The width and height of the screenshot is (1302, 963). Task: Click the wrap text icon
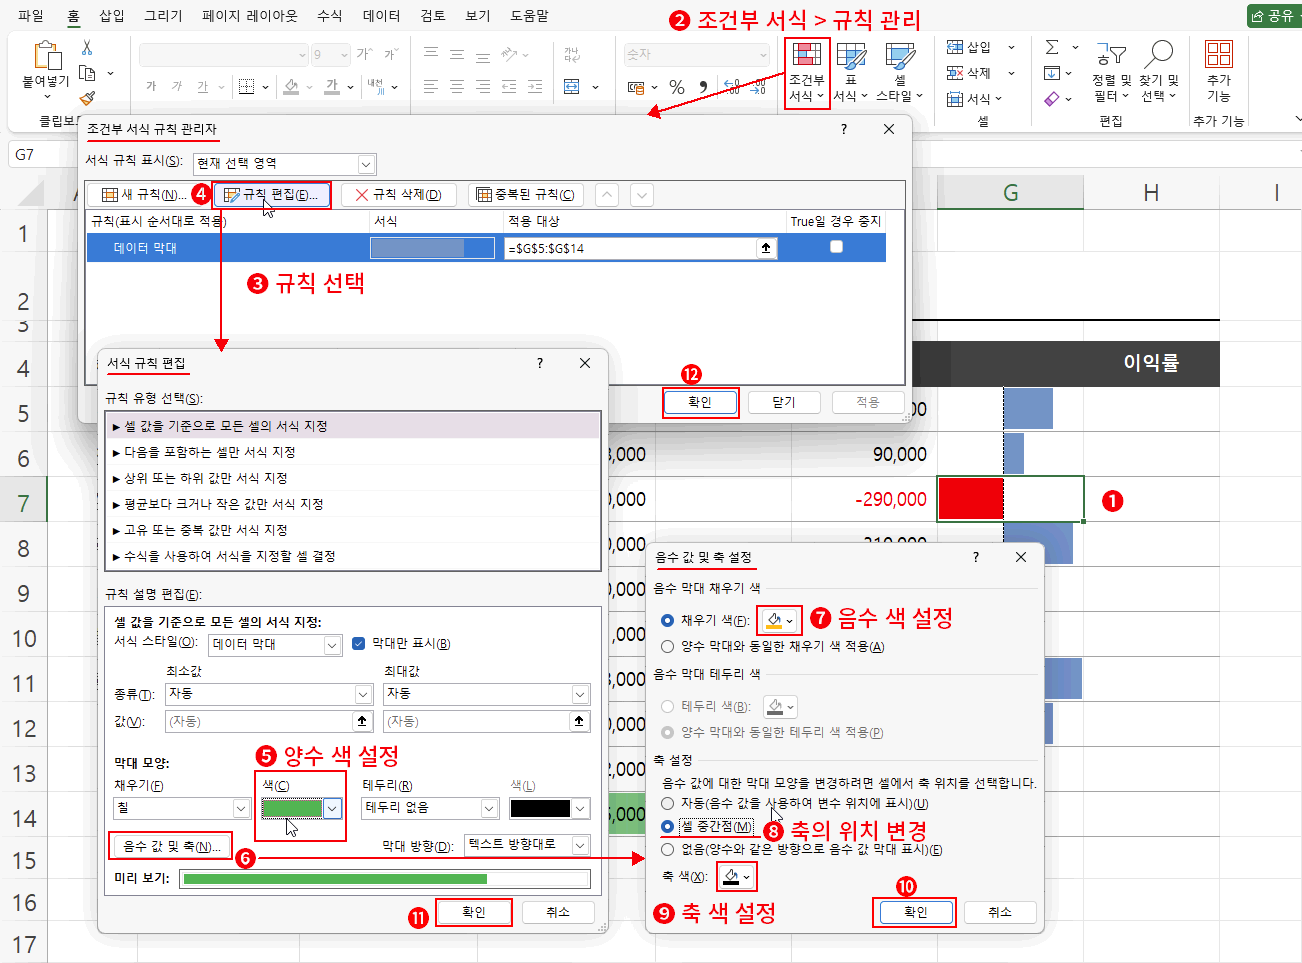(572, 54)
